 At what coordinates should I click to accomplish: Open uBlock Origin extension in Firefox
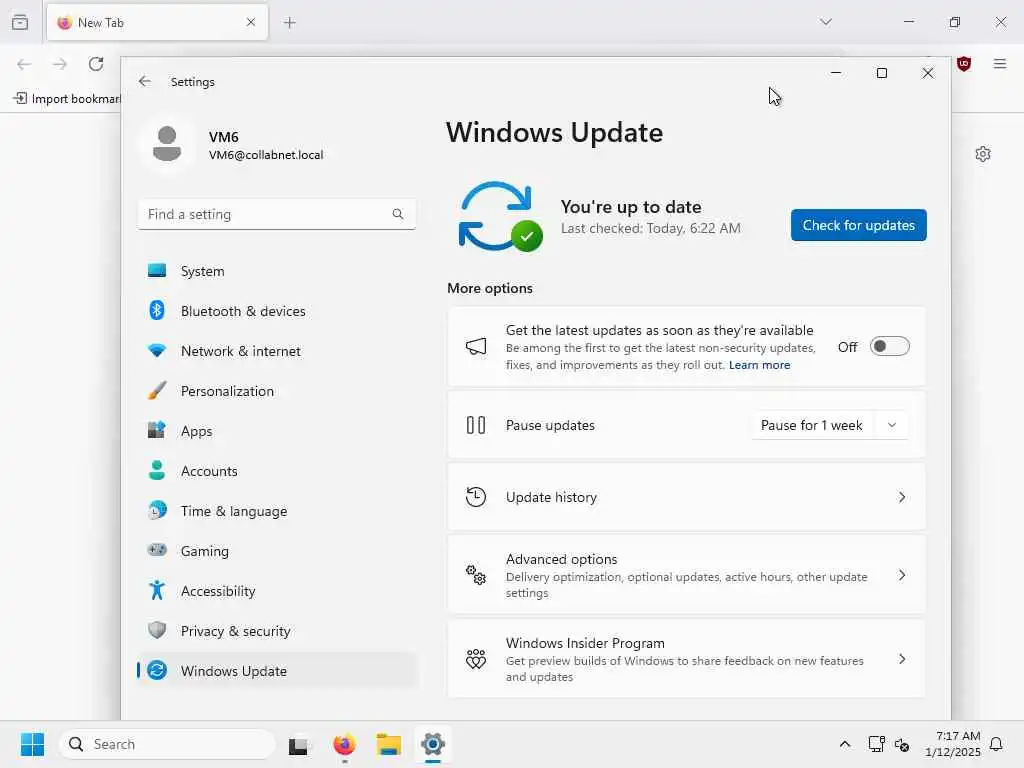[964, 63]
